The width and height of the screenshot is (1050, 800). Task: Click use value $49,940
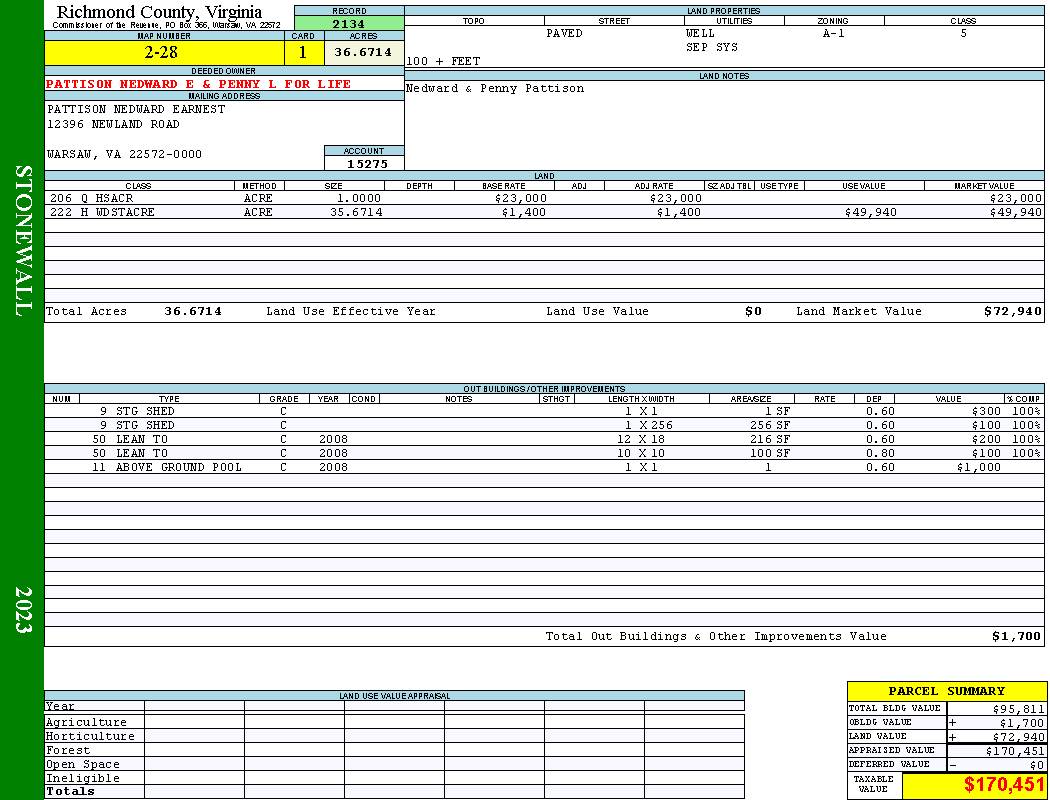871,212
